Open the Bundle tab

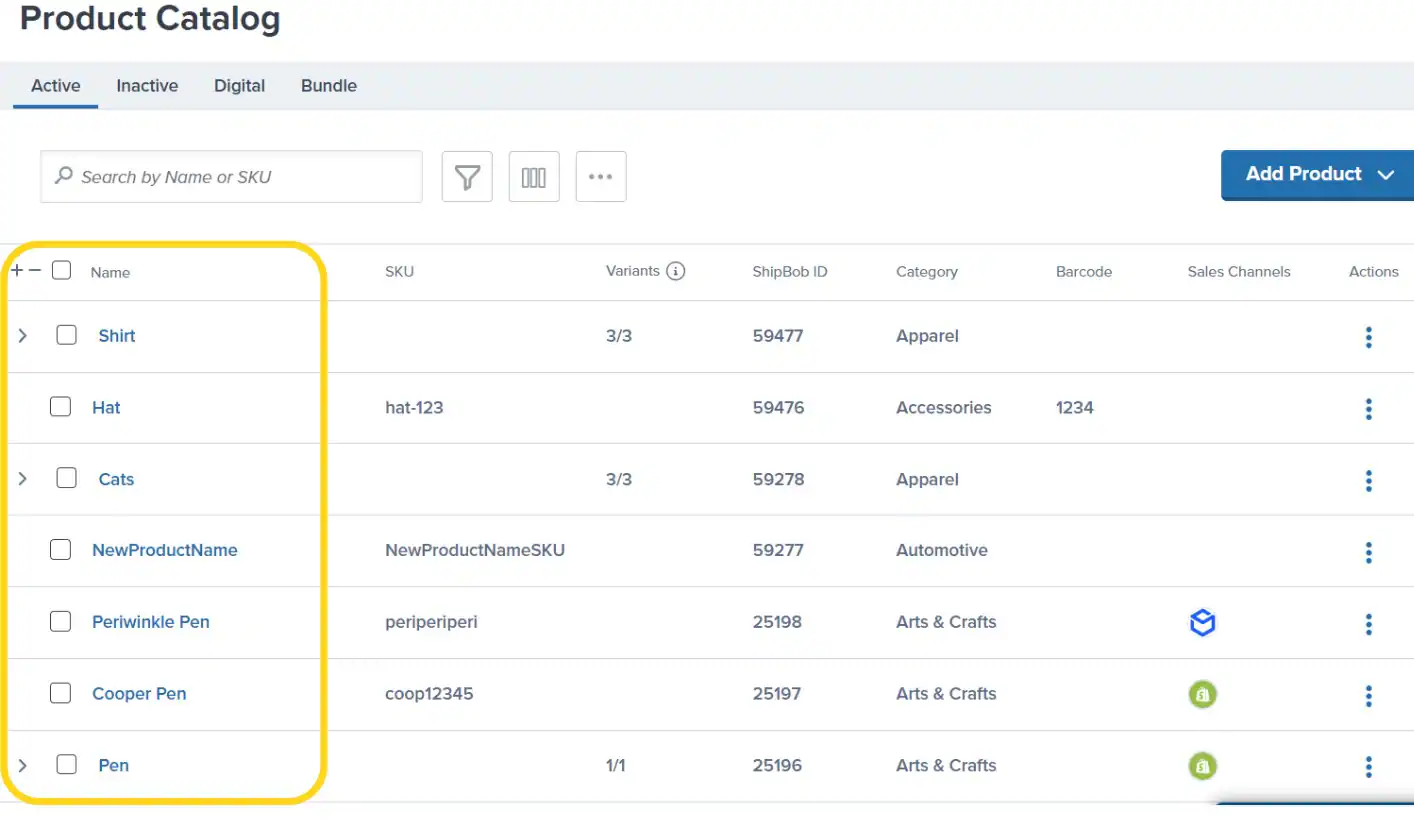328,85
